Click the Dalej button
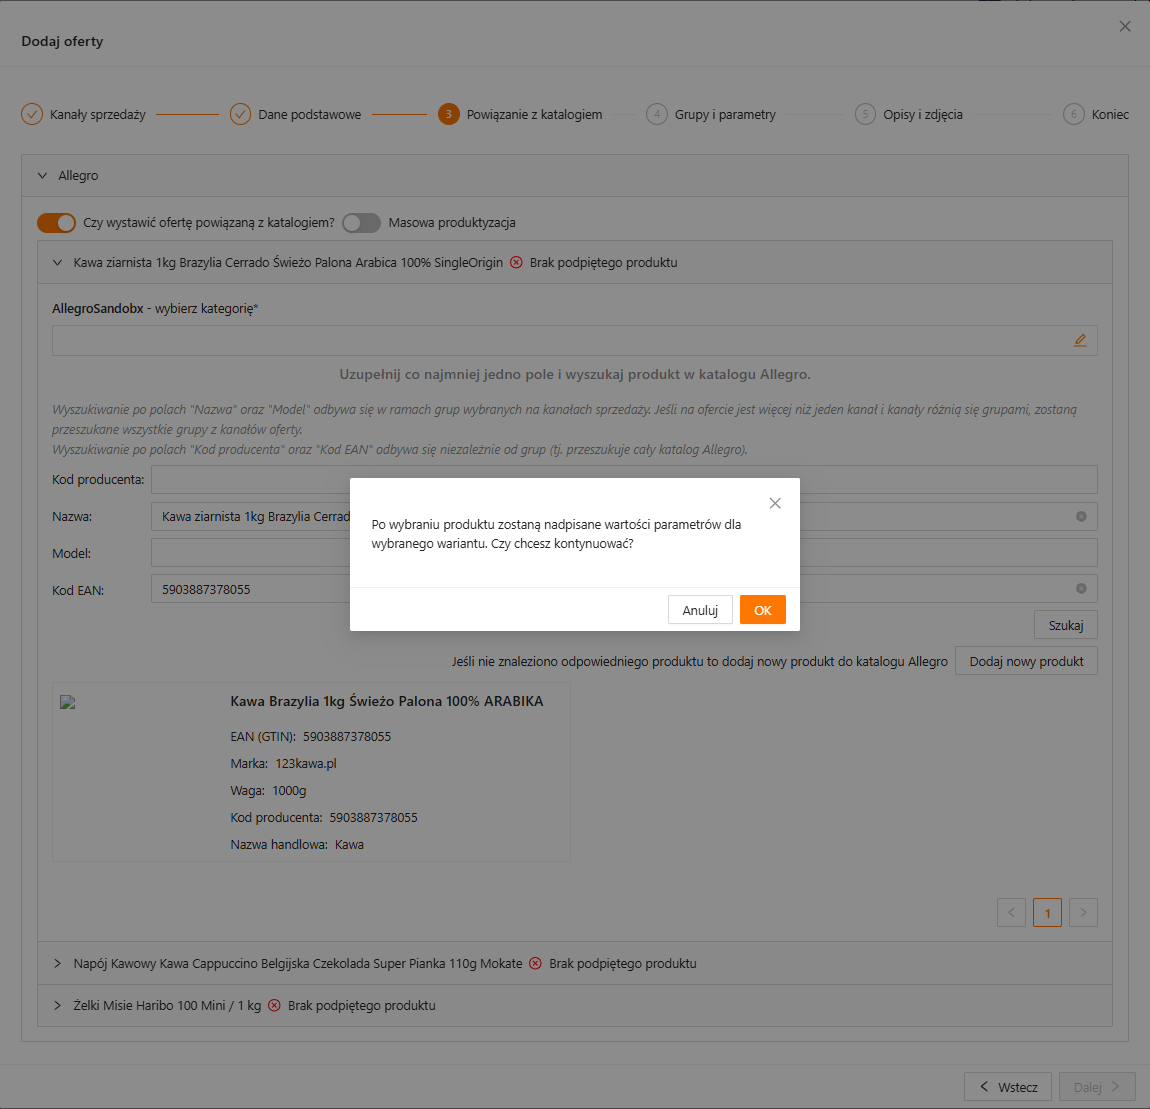This screenshot has width=1150, height=1109. coord(1096,1087)
